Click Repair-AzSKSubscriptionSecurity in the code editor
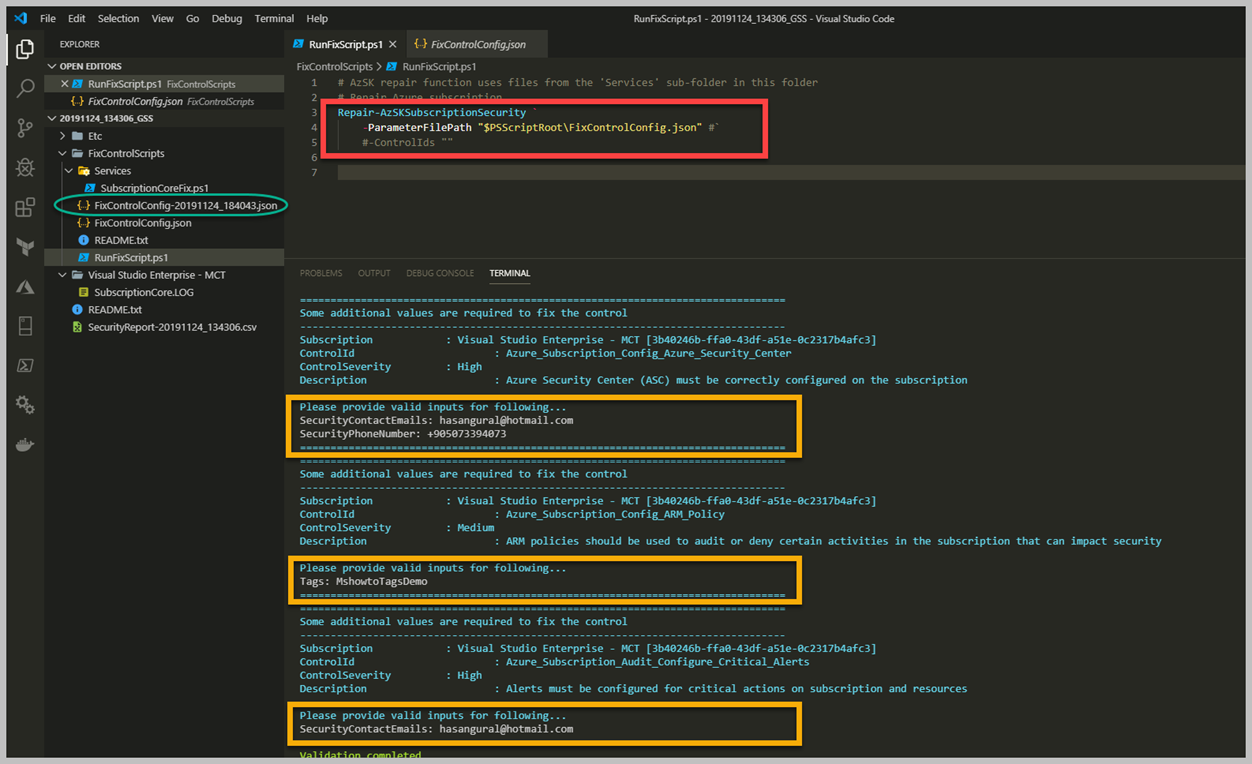 [432, 113]
